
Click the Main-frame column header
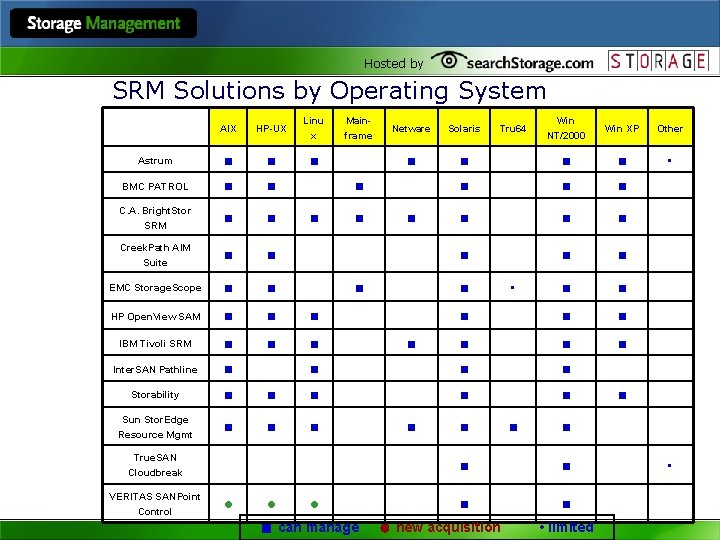coord(359,128)
